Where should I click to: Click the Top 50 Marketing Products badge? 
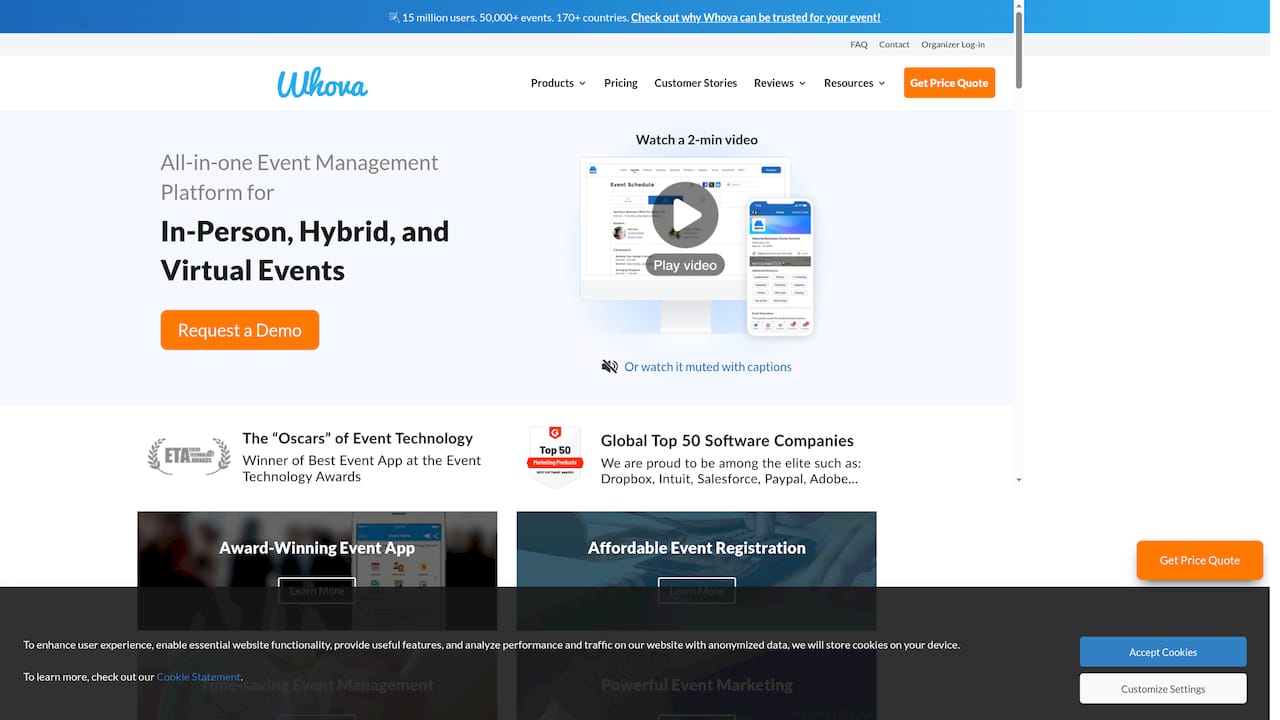pyautogui.click(x=554, y=453)
